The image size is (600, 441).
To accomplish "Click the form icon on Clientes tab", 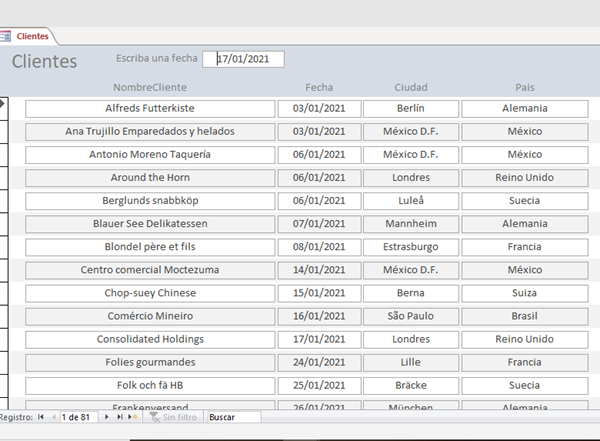I will (6, 36).
